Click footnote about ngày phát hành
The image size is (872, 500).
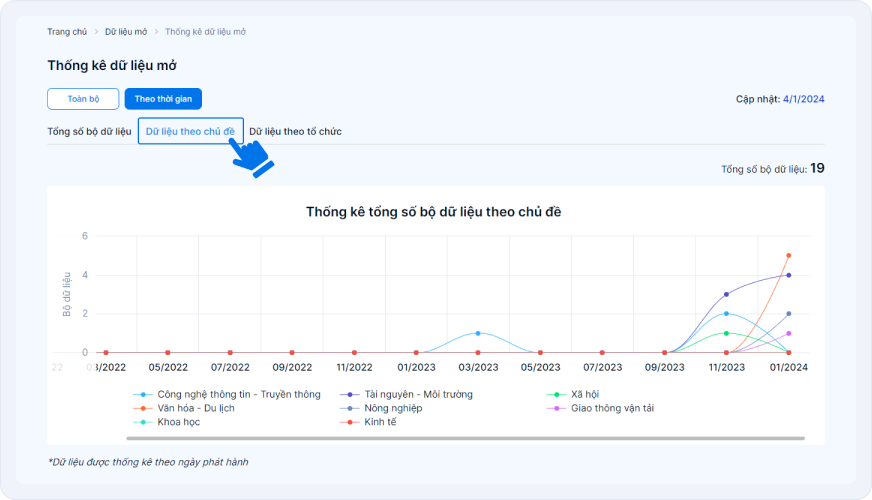pyautogui.click(x=148, y=462)
